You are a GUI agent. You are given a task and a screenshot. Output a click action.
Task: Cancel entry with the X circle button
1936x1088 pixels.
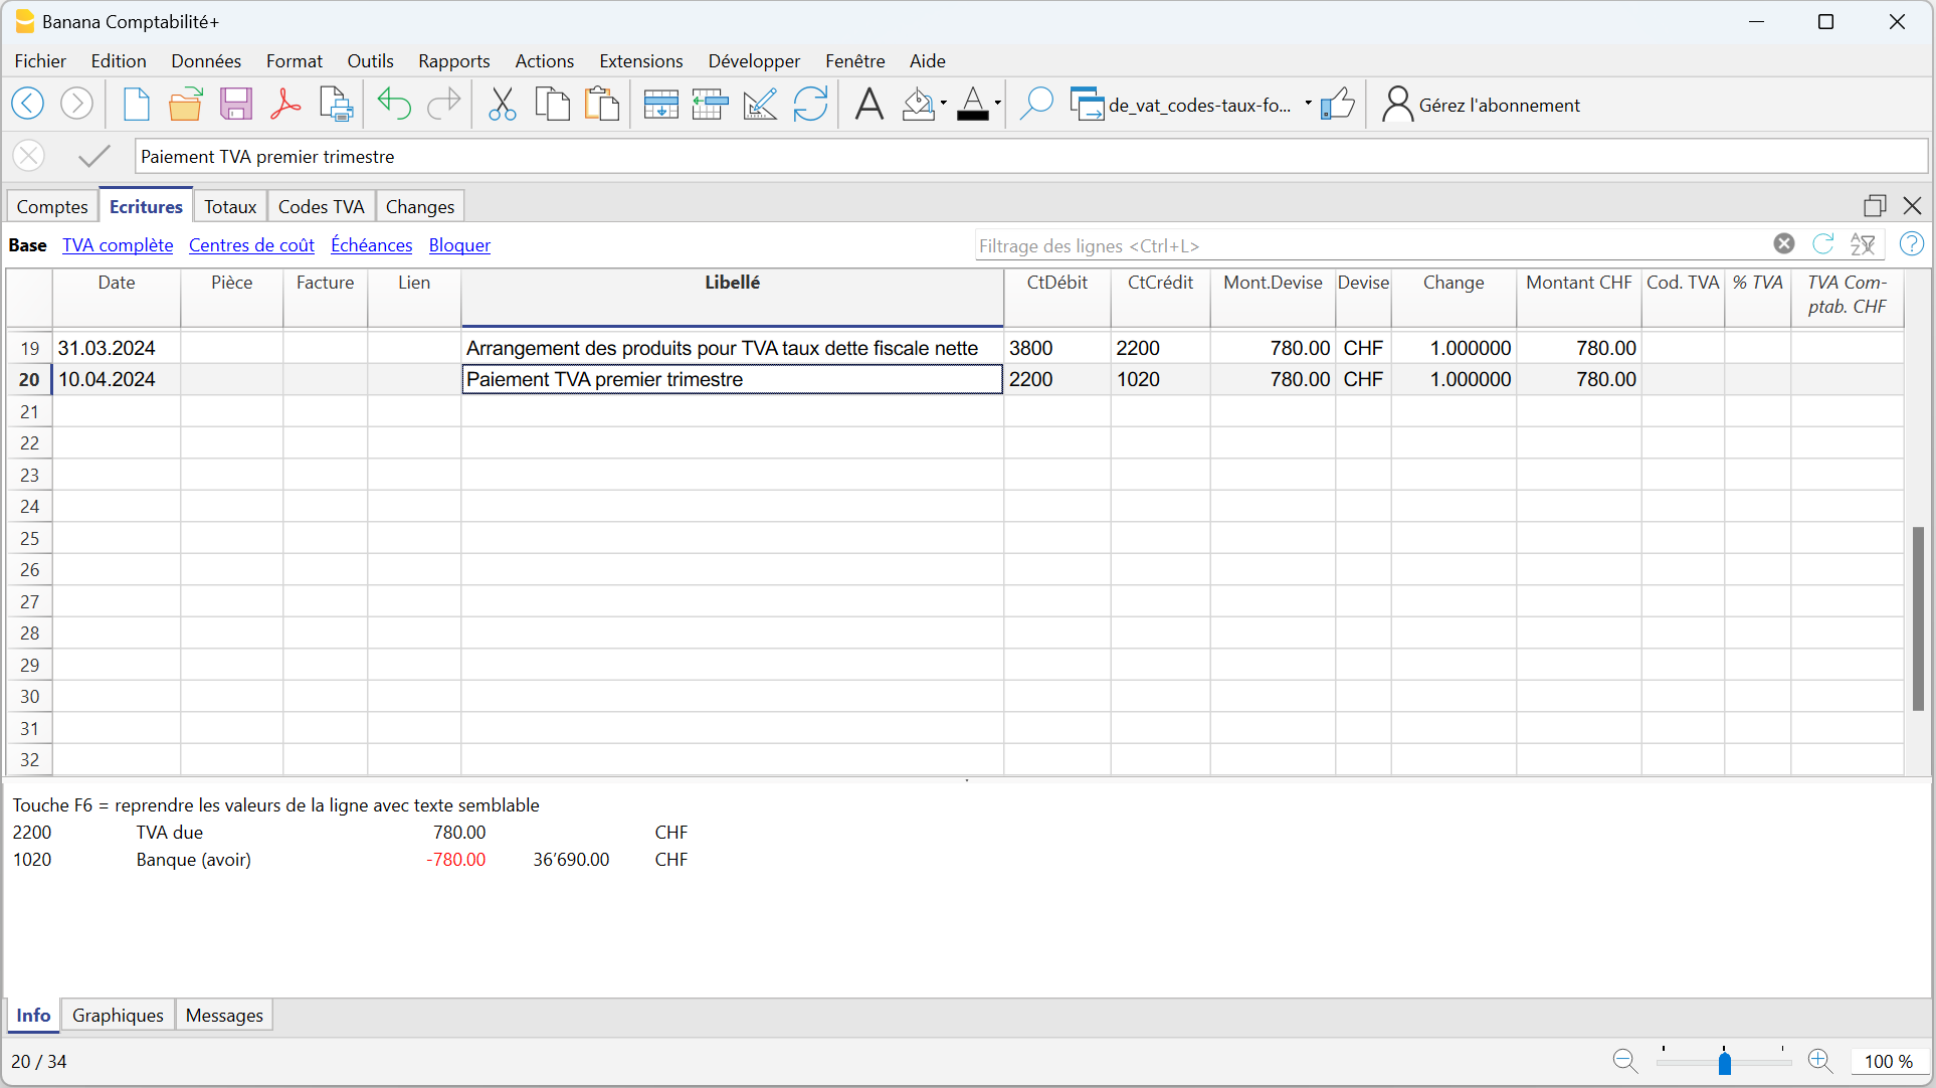pyautogui.click(x=29, y=156)
